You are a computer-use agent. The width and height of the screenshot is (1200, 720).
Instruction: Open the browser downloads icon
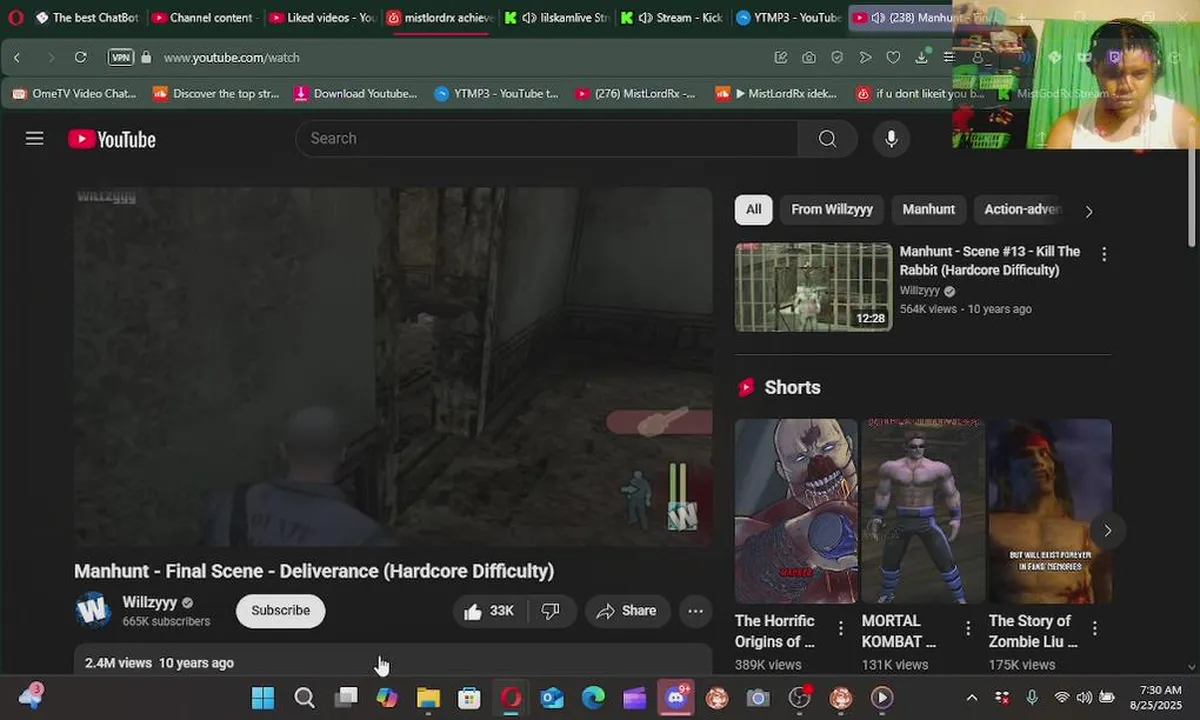[921, 58]
